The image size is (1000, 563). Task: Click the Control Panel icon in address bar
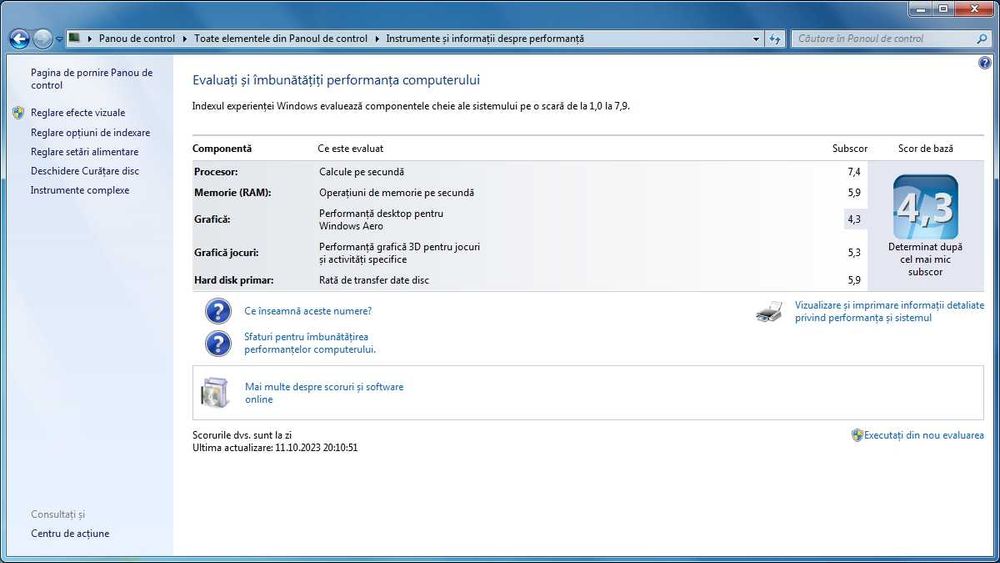point(74,38)
